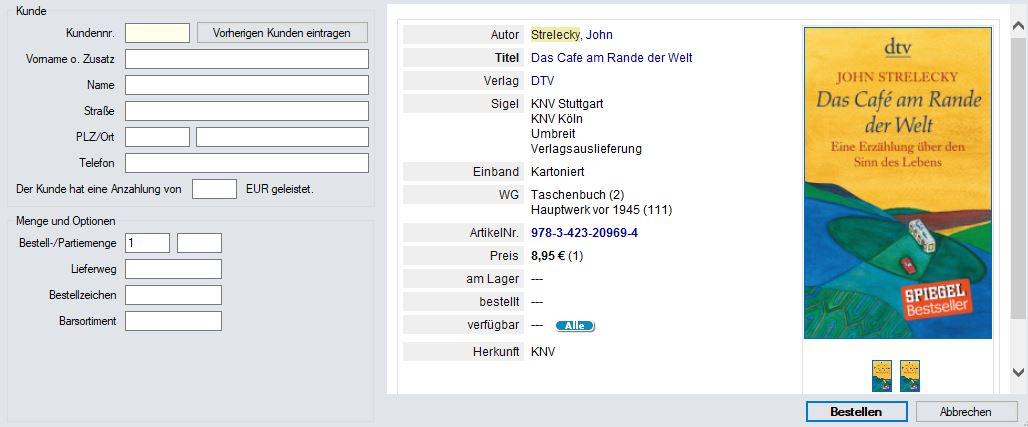Click the Lieferweg input field
The width and height of the screenshot is (1028, 427).
pyautogui.click(x=173, y=269)
